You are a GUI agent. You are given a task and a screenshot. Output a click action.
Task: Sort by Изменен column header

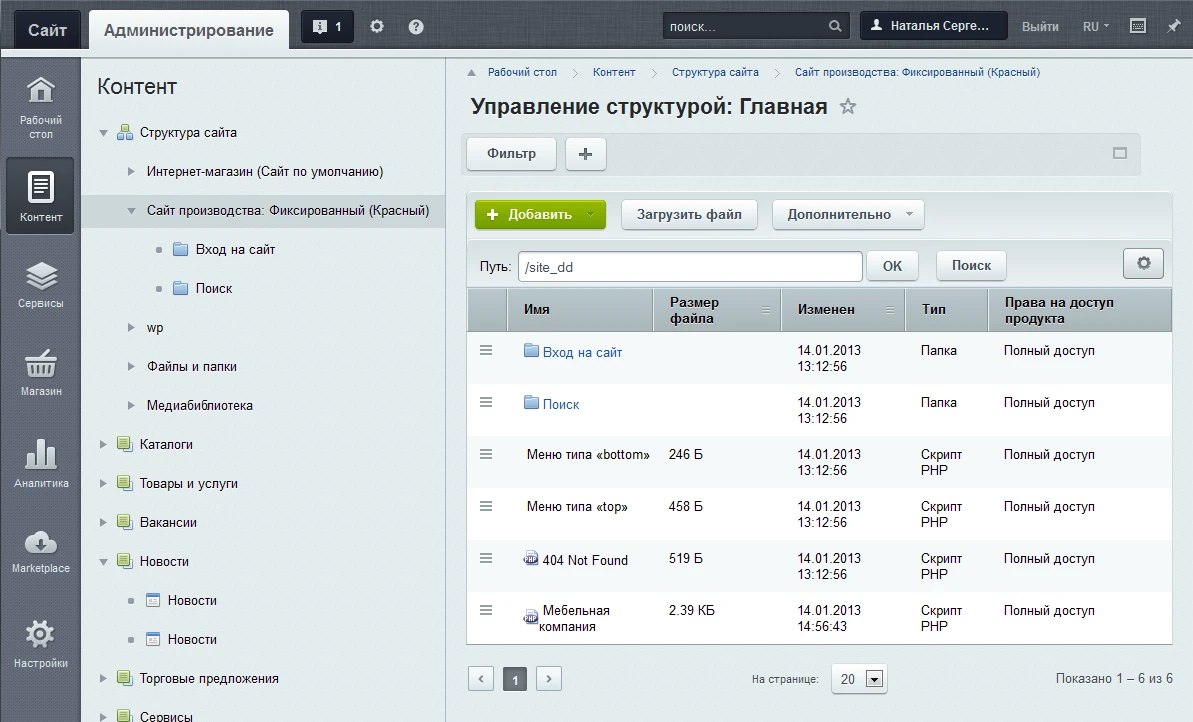[843, 310]
